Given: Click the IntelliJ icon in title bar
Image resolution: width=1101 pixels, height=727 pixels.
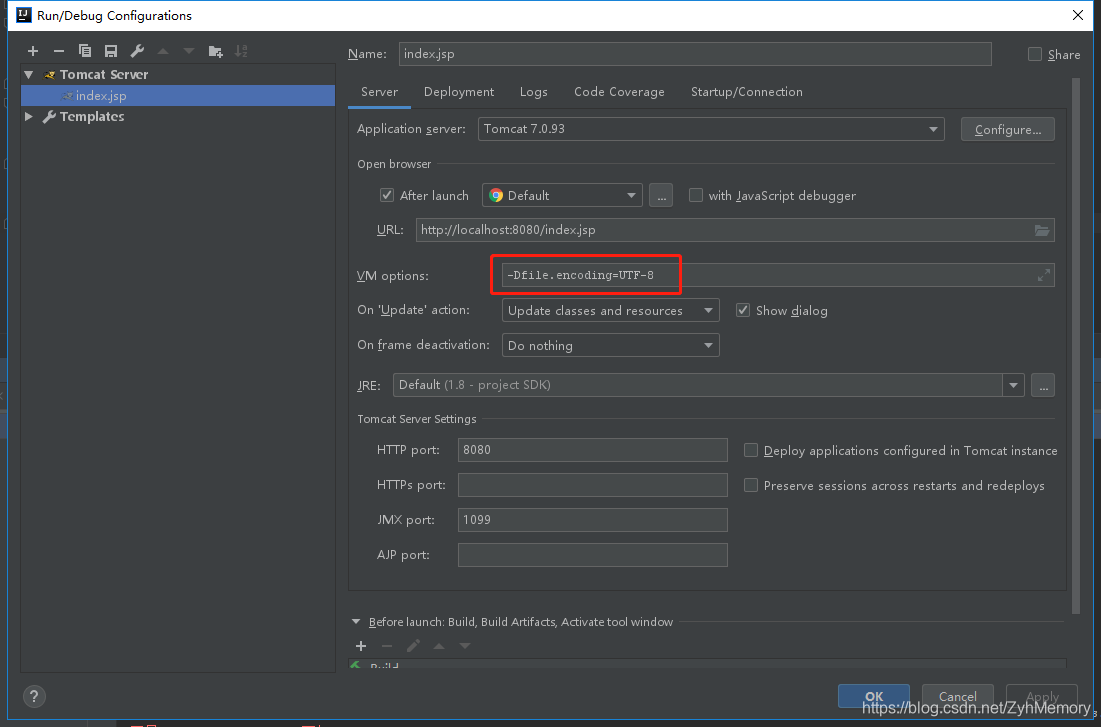Looking at the screenshot, I should coord(23,15).
